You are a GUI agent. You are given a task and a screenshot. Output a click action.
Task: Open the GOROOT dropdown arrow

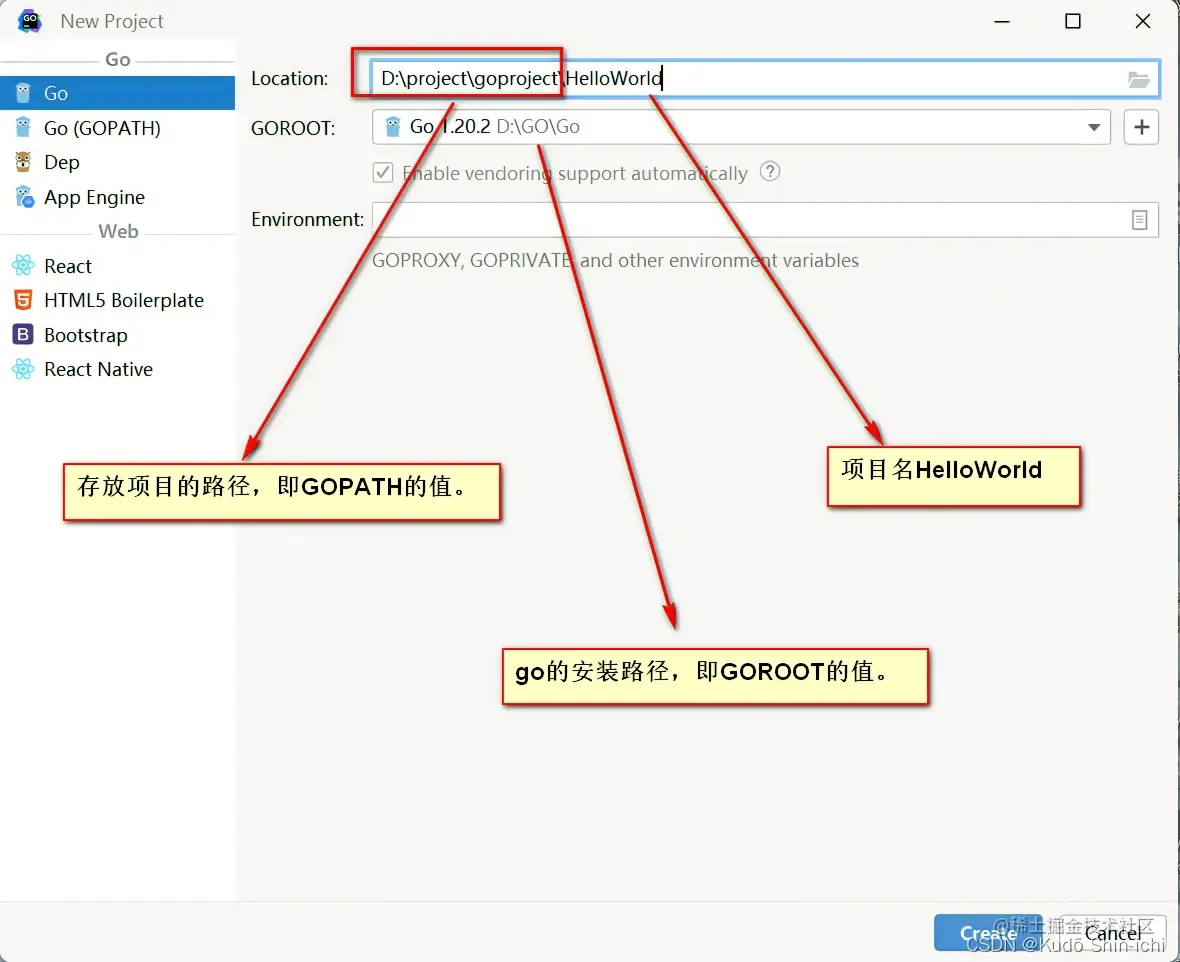tap(1094, 127)
